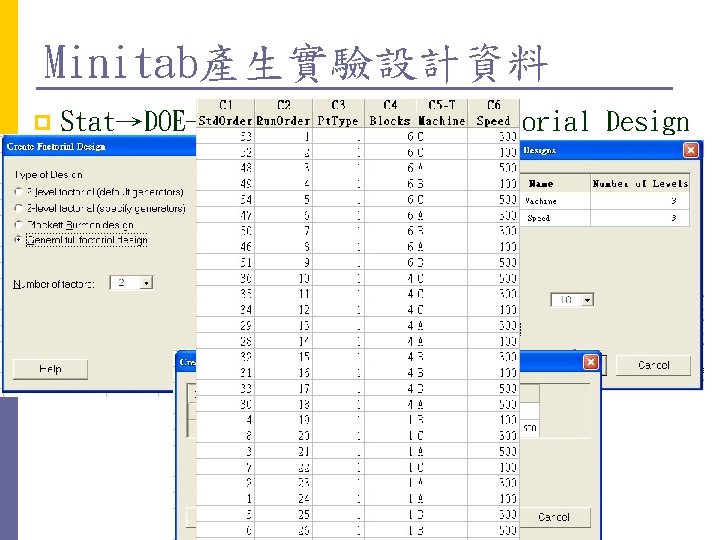Click Machine number of levels field
Screen dimensions: 720x540
[x=640, y=201]
